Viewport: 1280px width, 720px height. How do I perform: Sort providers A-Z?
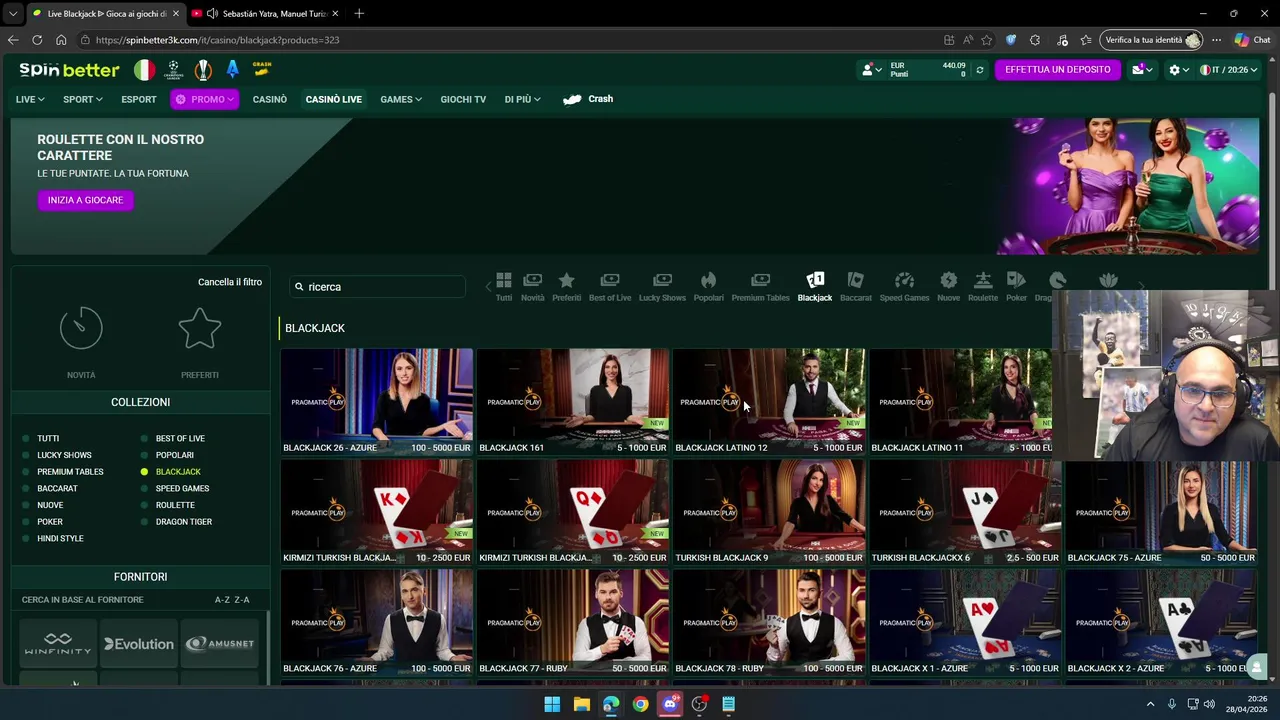221,600
